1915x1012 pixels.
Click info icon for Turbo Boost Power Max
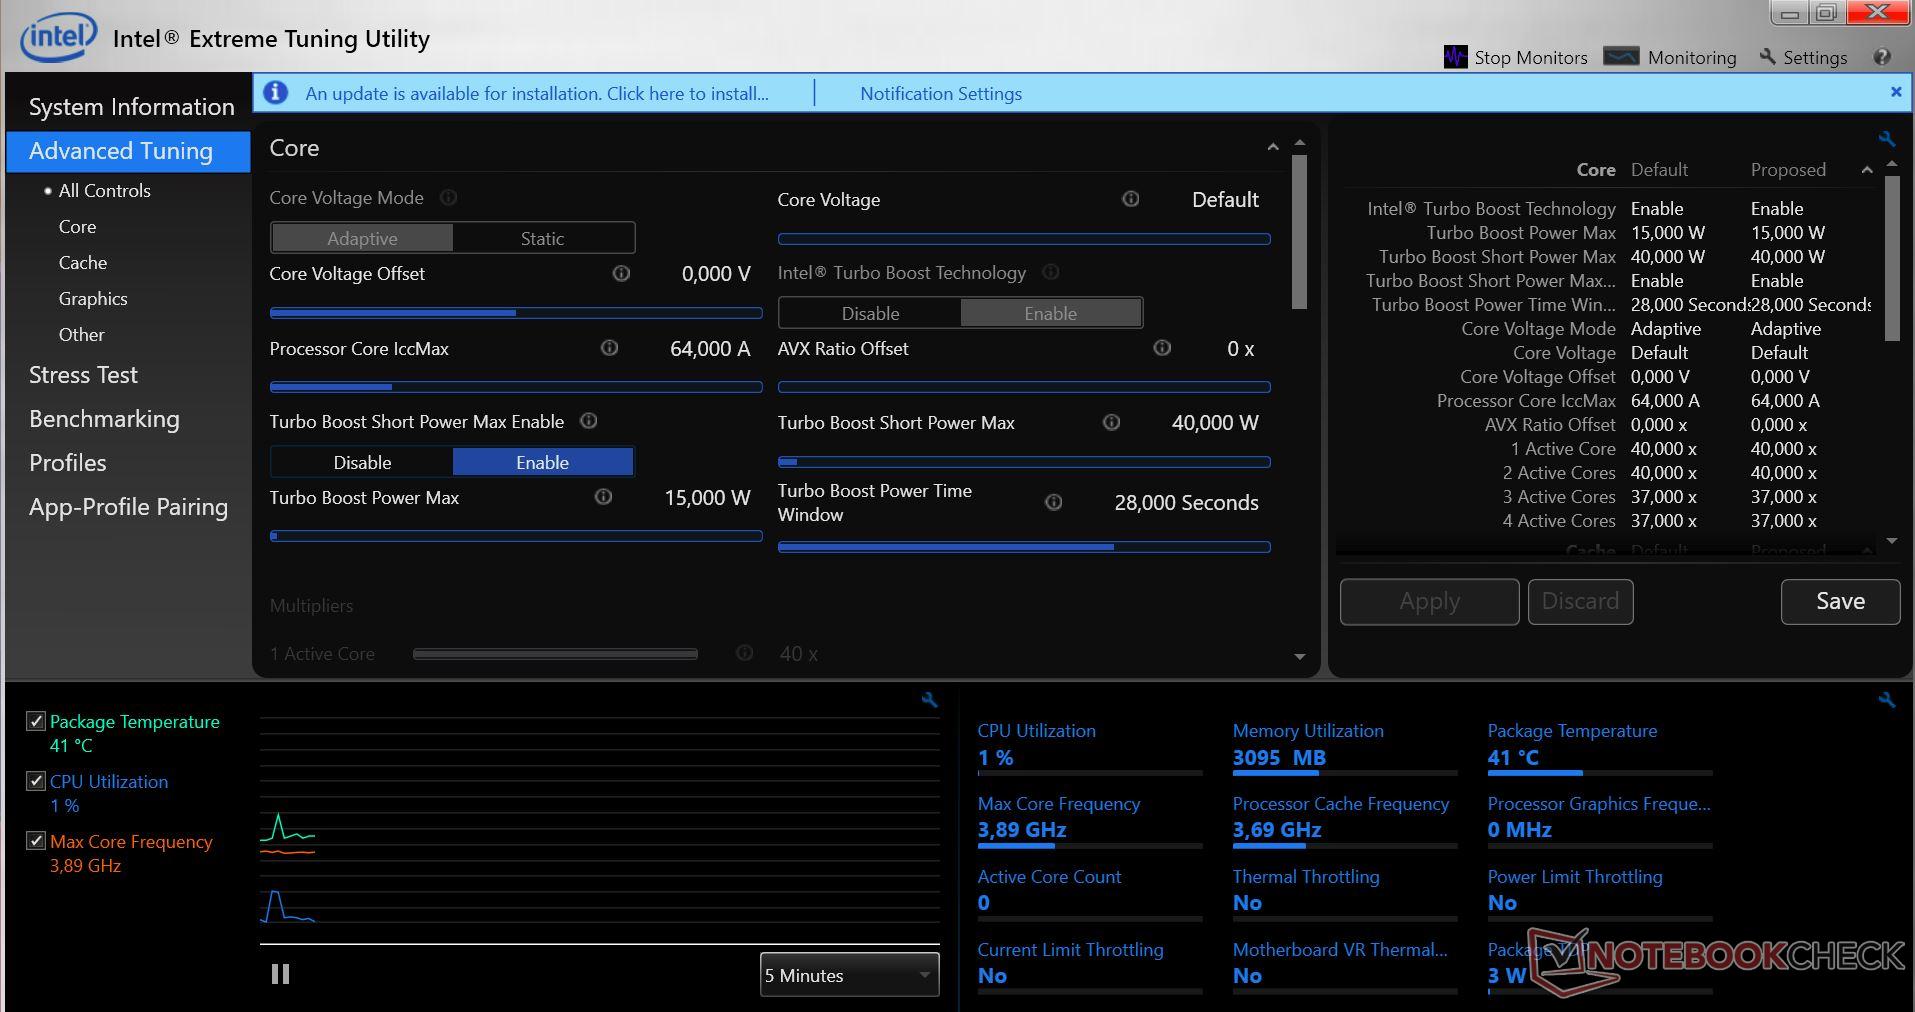coord(603,497)
